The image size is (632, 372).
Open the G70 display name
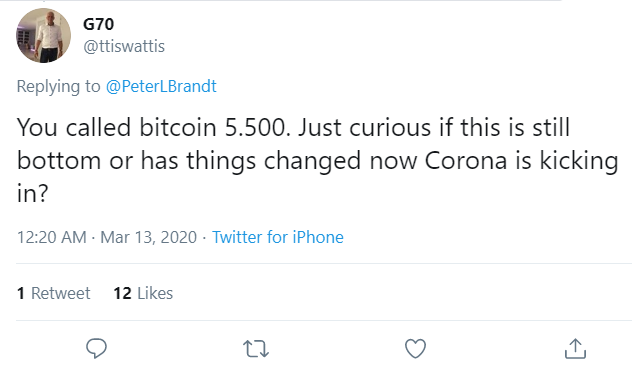(98, 24)
